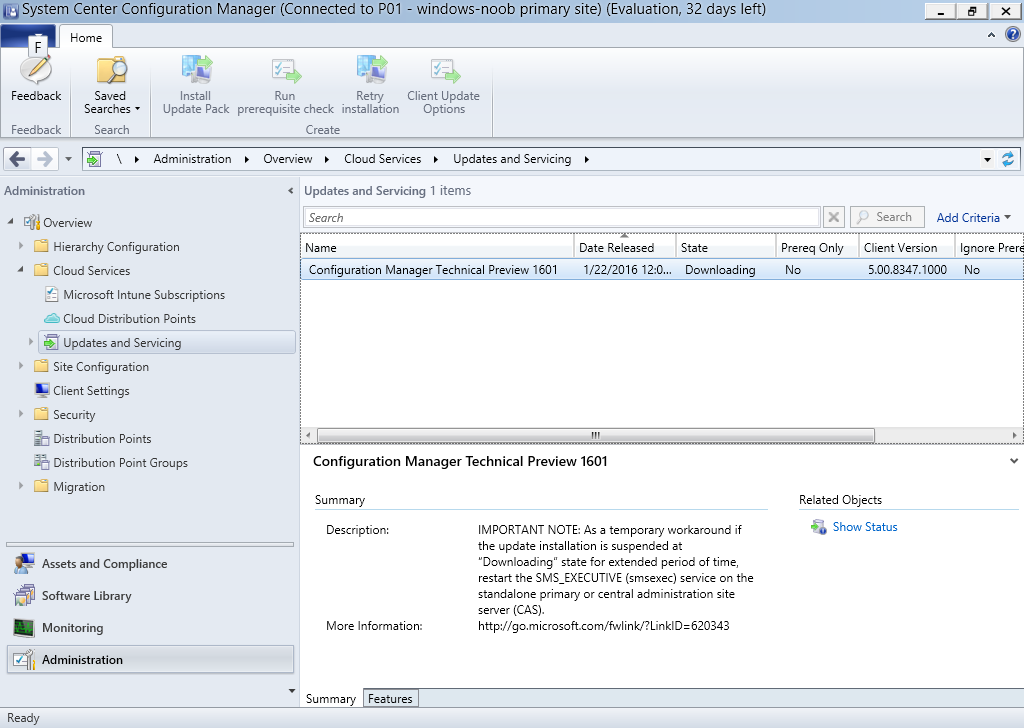Expand Migration node arrow
The image size is (1024, 728).
coord(21,486)
